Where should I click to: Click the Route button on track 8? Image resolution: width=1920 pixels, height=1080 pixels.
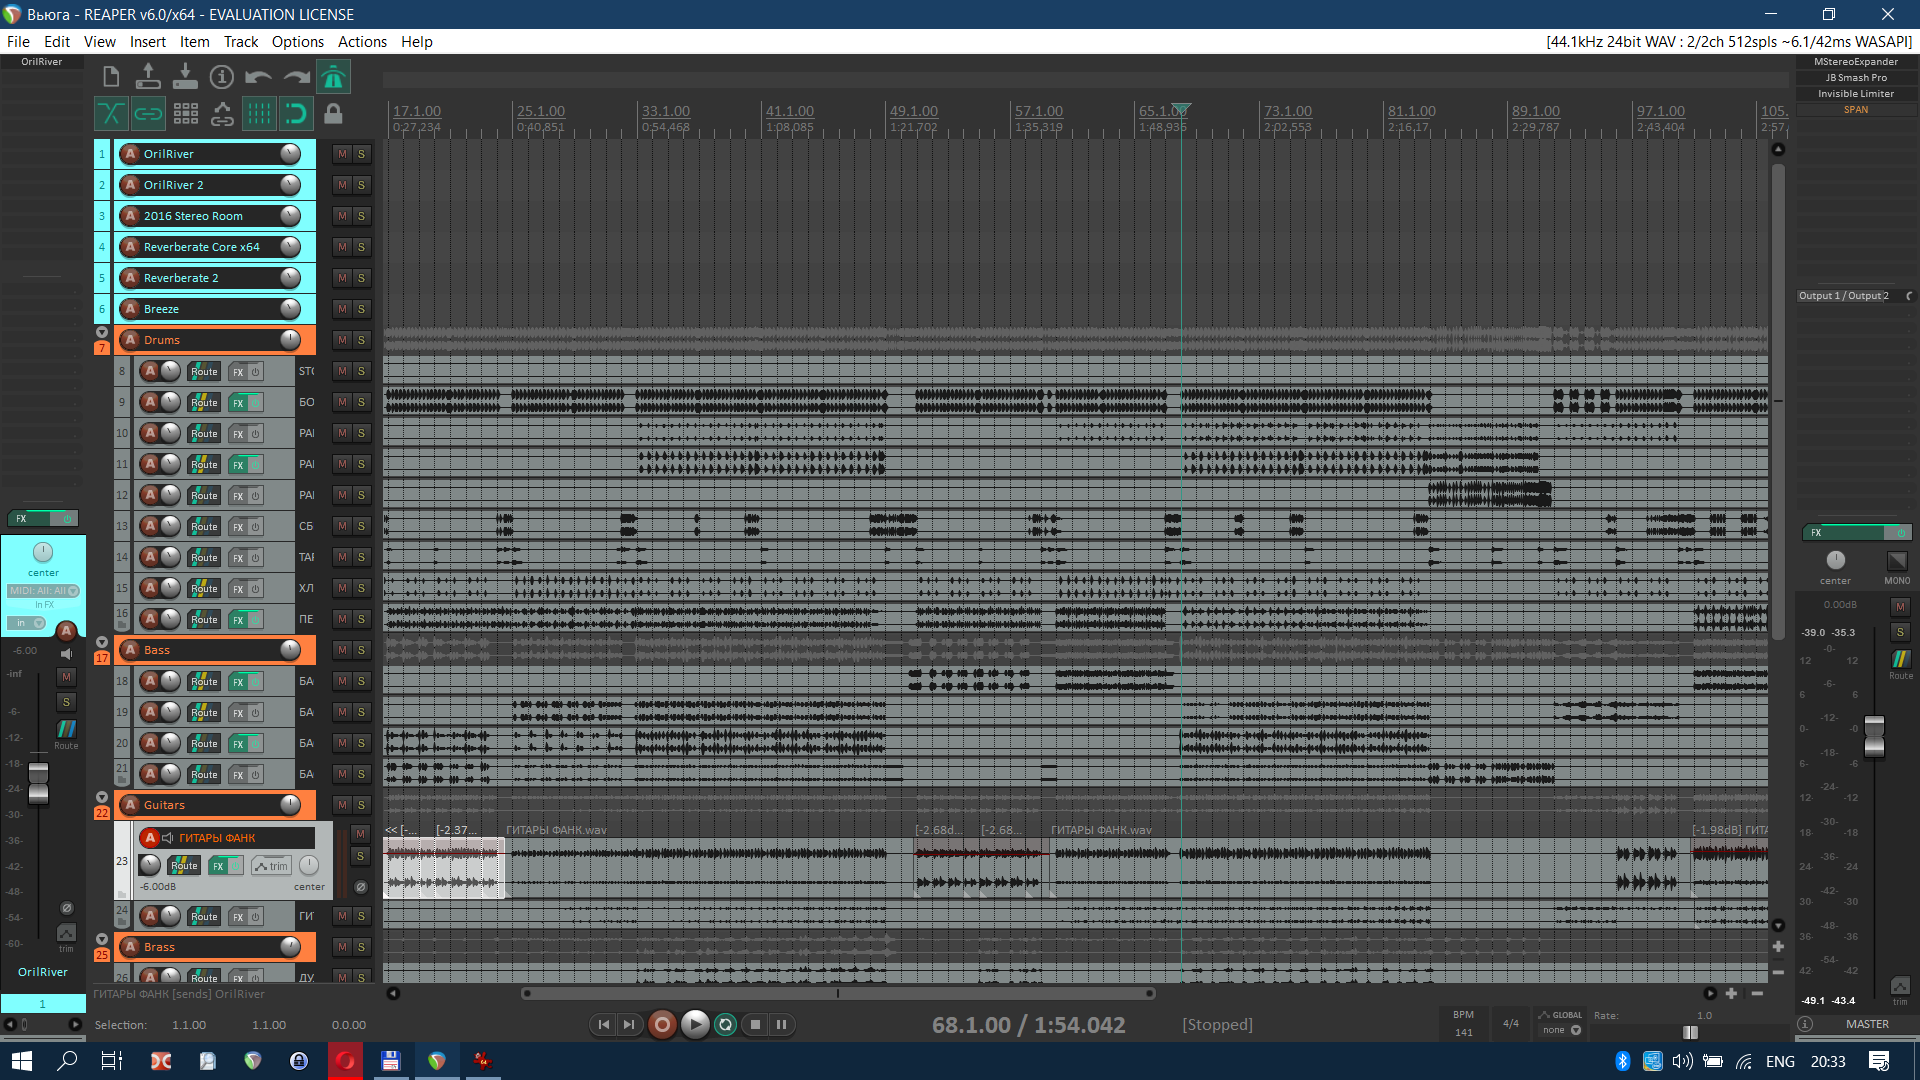[204, 371]
